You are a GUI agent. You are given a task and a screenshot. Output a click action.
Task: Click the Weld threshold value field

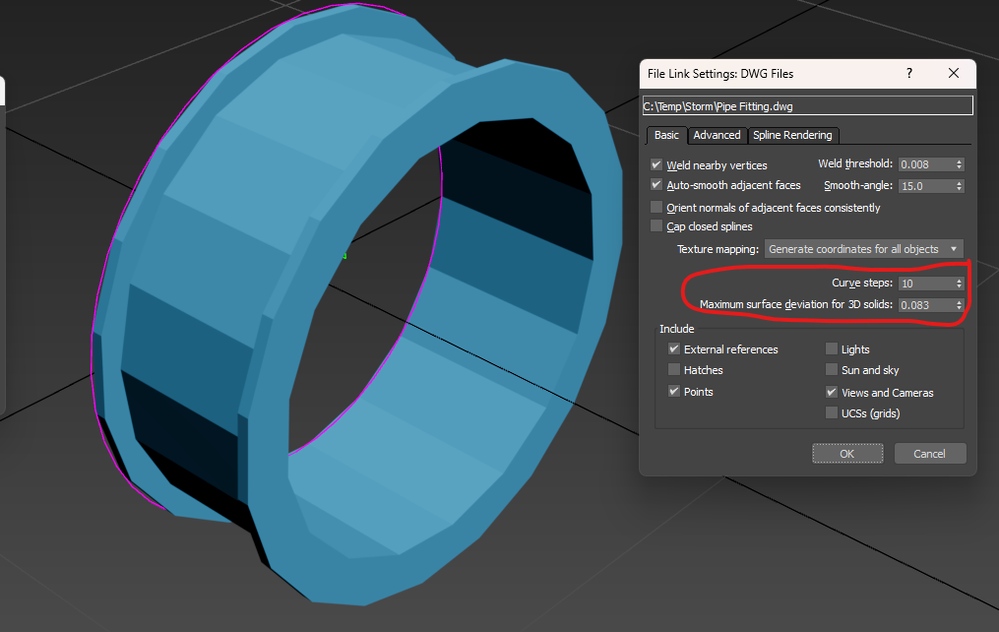[x=926, y=164]
